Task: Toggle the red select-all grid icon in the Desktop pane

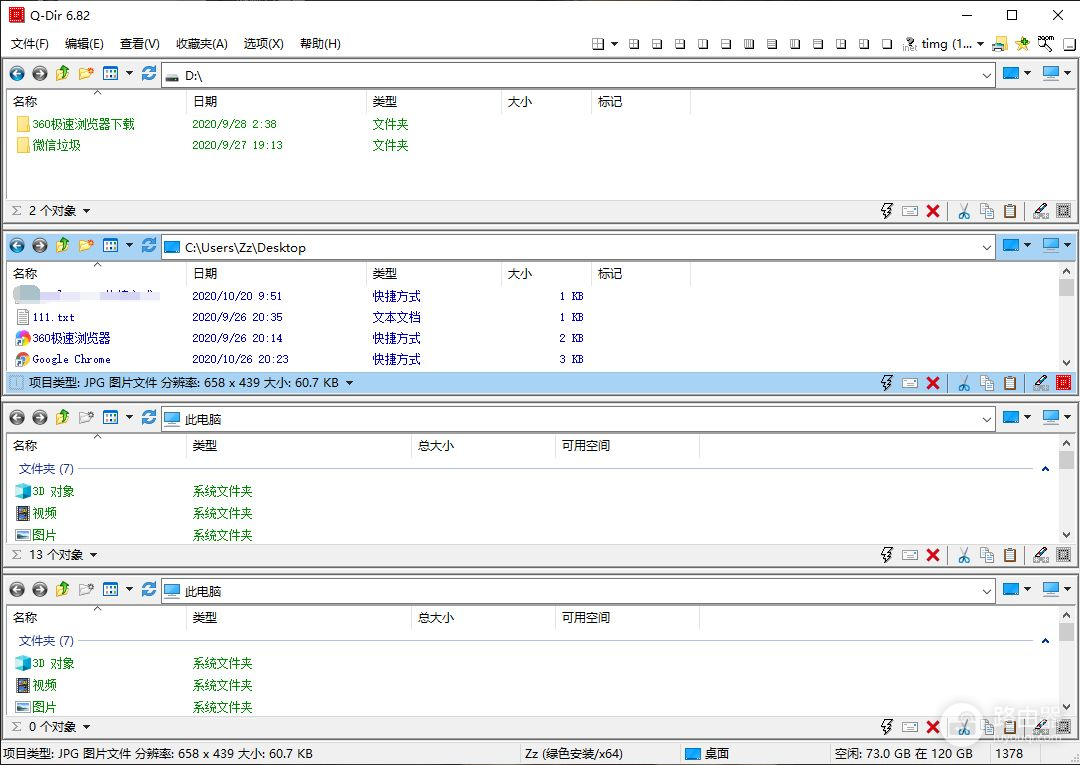Action: [x=1063, y=383]
